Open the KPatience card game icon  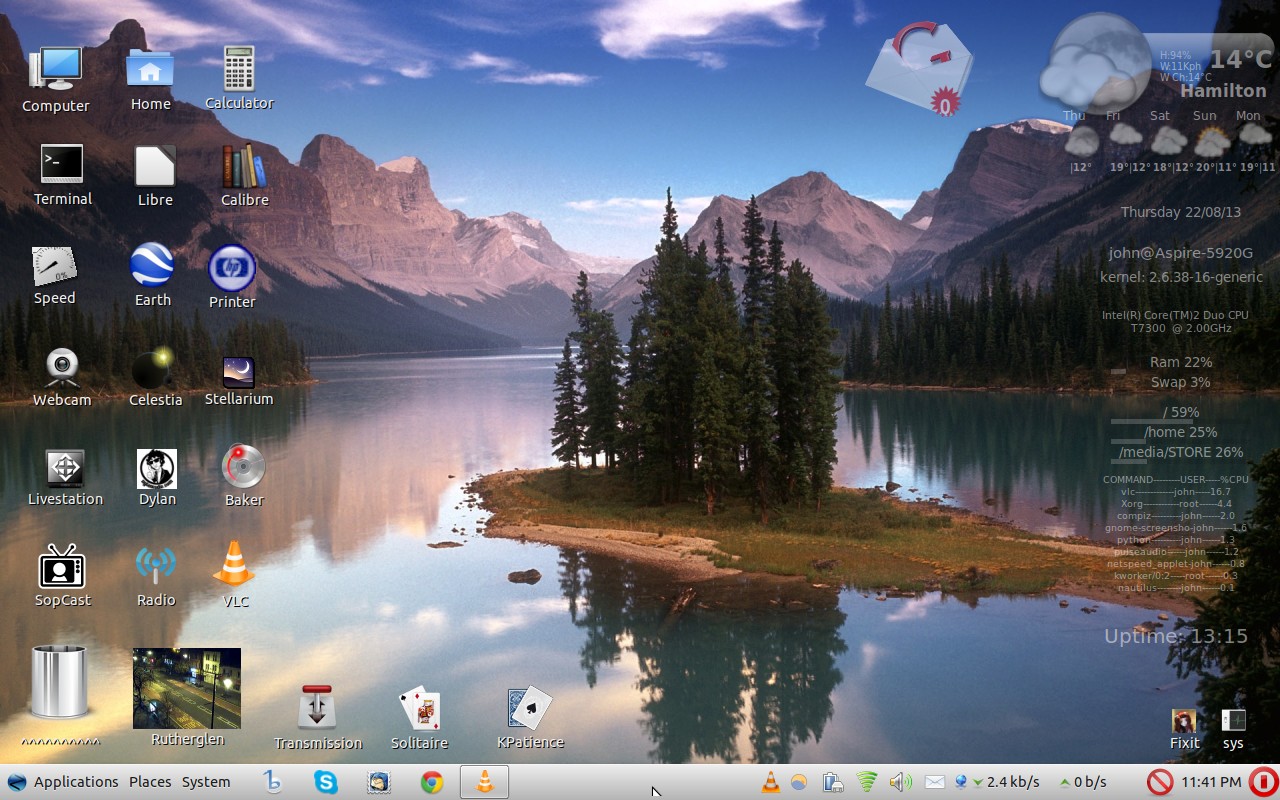click(x=530, y=708)
